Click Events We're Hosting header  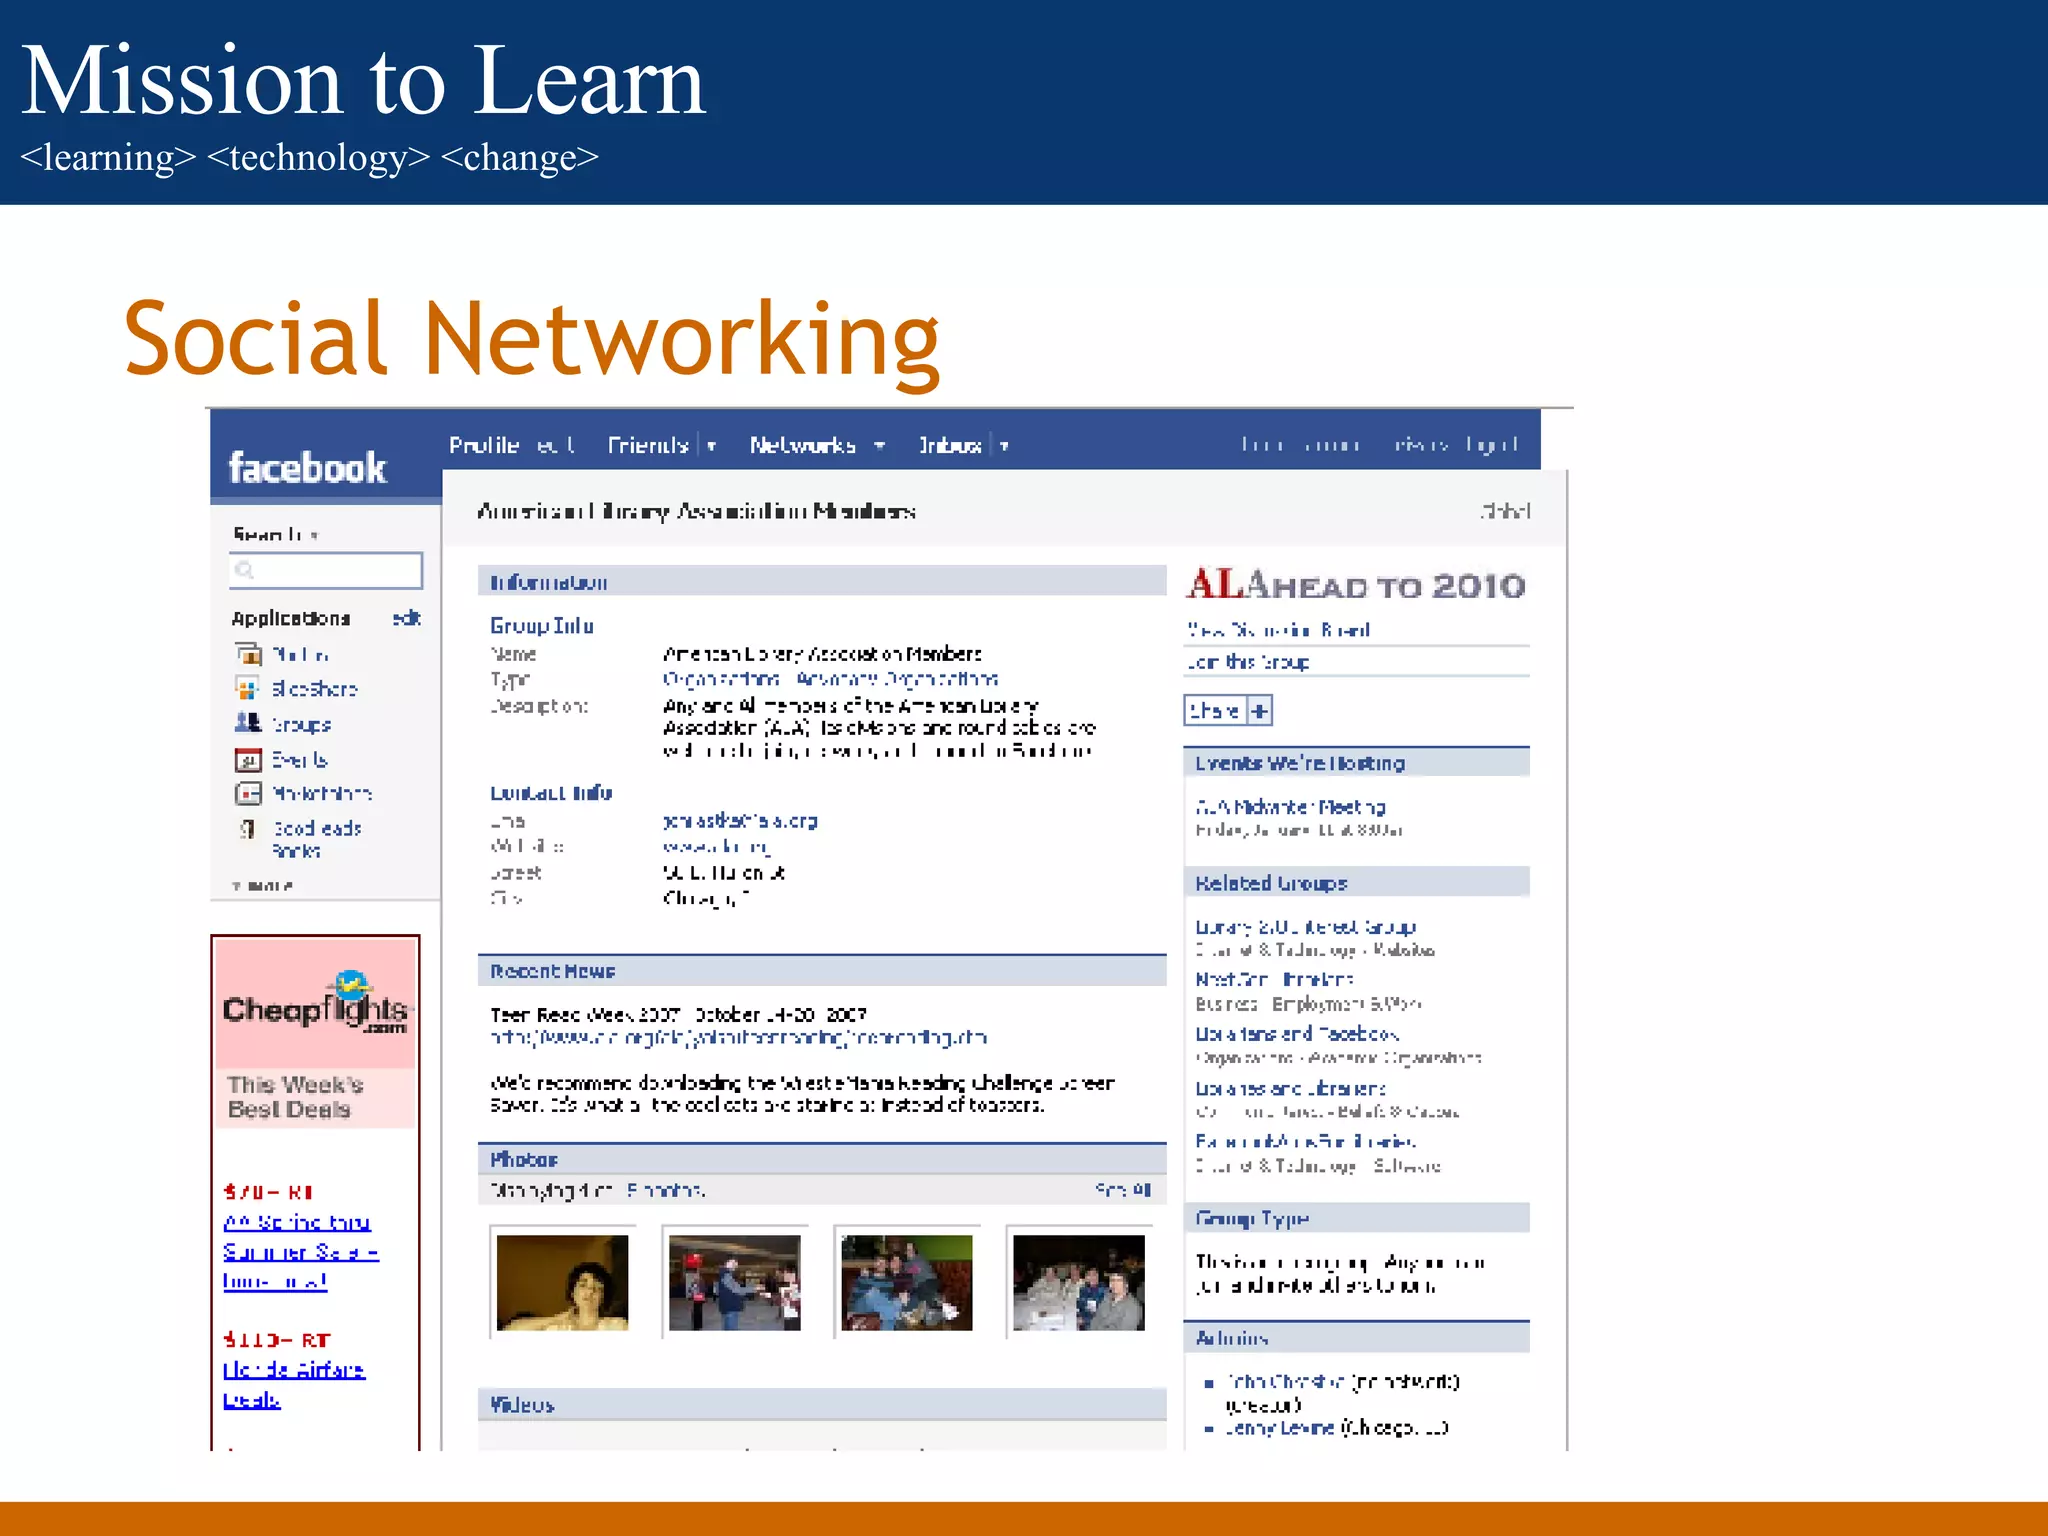click(x=1357, y=763)
